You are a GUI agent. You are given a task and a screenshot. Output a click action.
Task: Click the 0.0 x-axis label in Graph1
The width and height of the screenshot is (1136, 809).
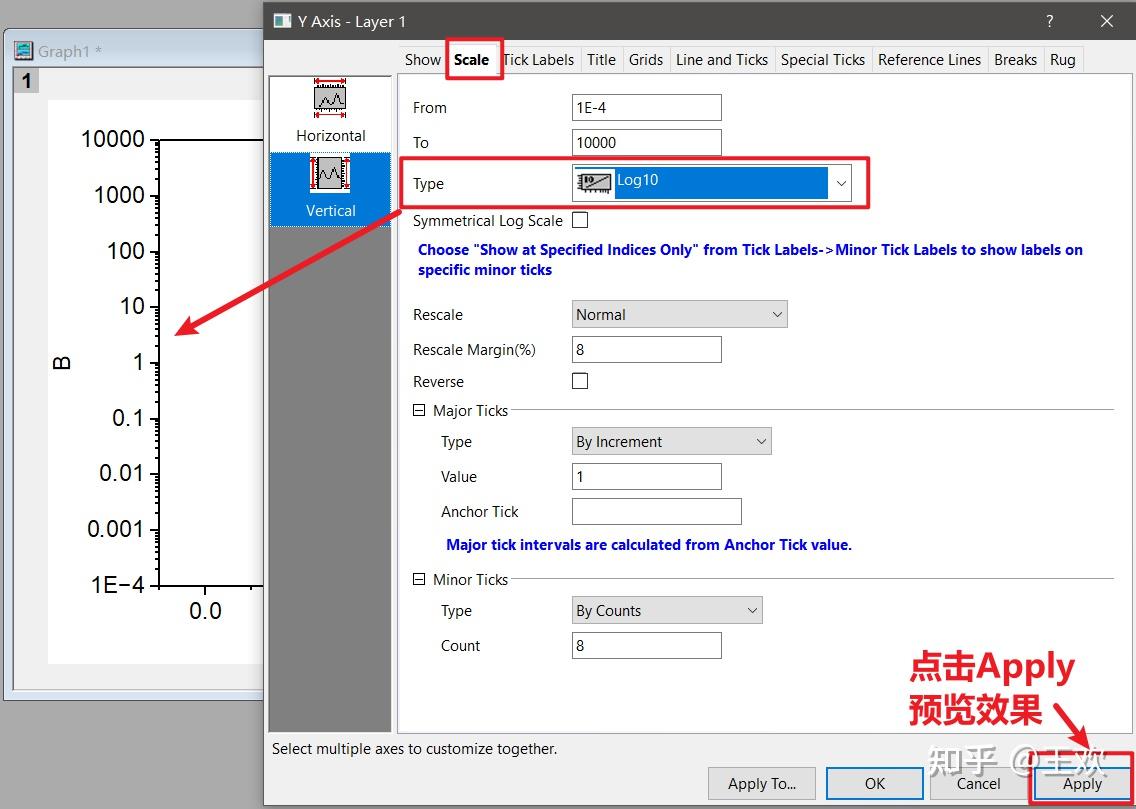[205, 611]
